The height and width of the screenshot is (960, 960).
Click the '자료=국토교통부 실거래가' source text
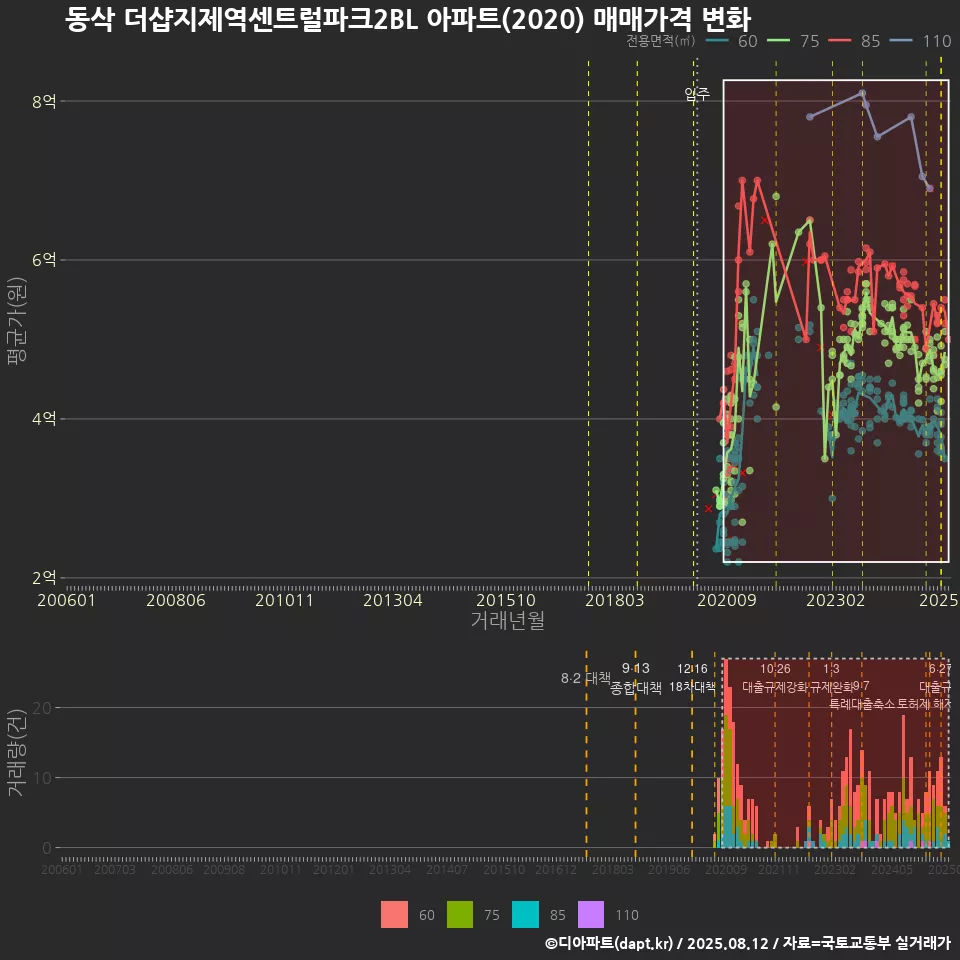coord(867,943)
